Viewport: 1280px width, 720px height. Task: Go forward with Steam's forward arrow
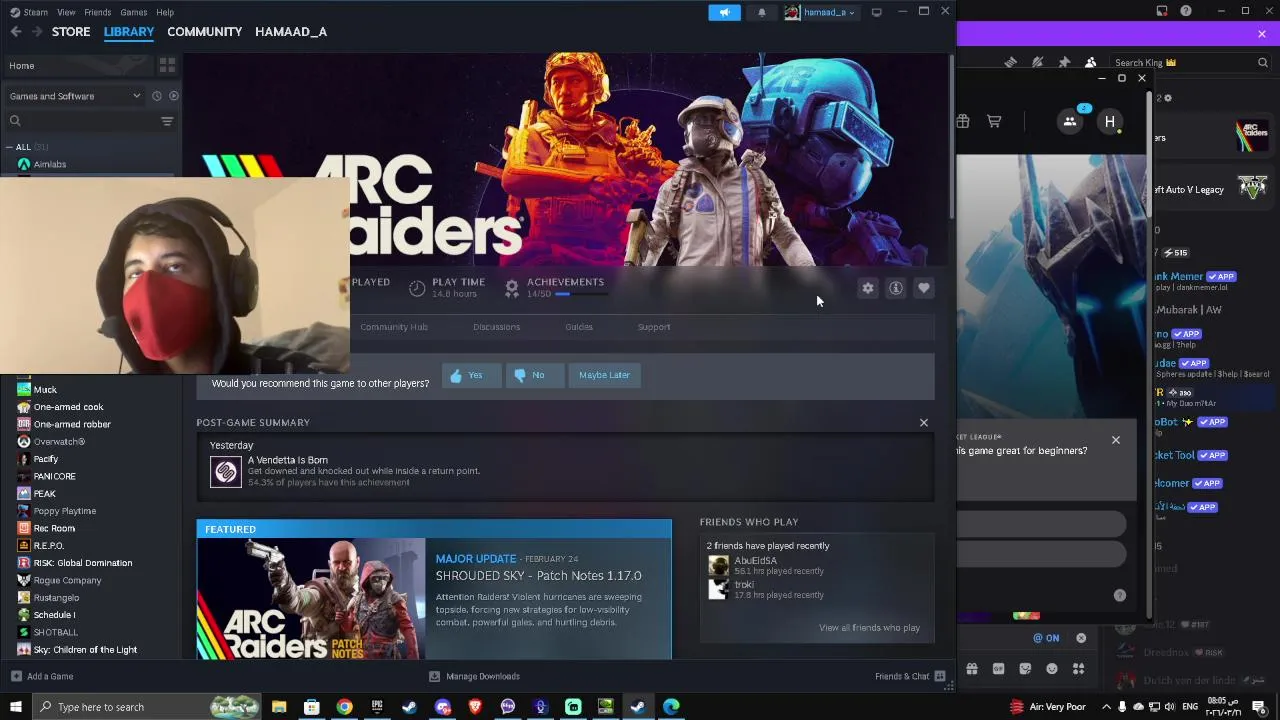click(37, 32)
